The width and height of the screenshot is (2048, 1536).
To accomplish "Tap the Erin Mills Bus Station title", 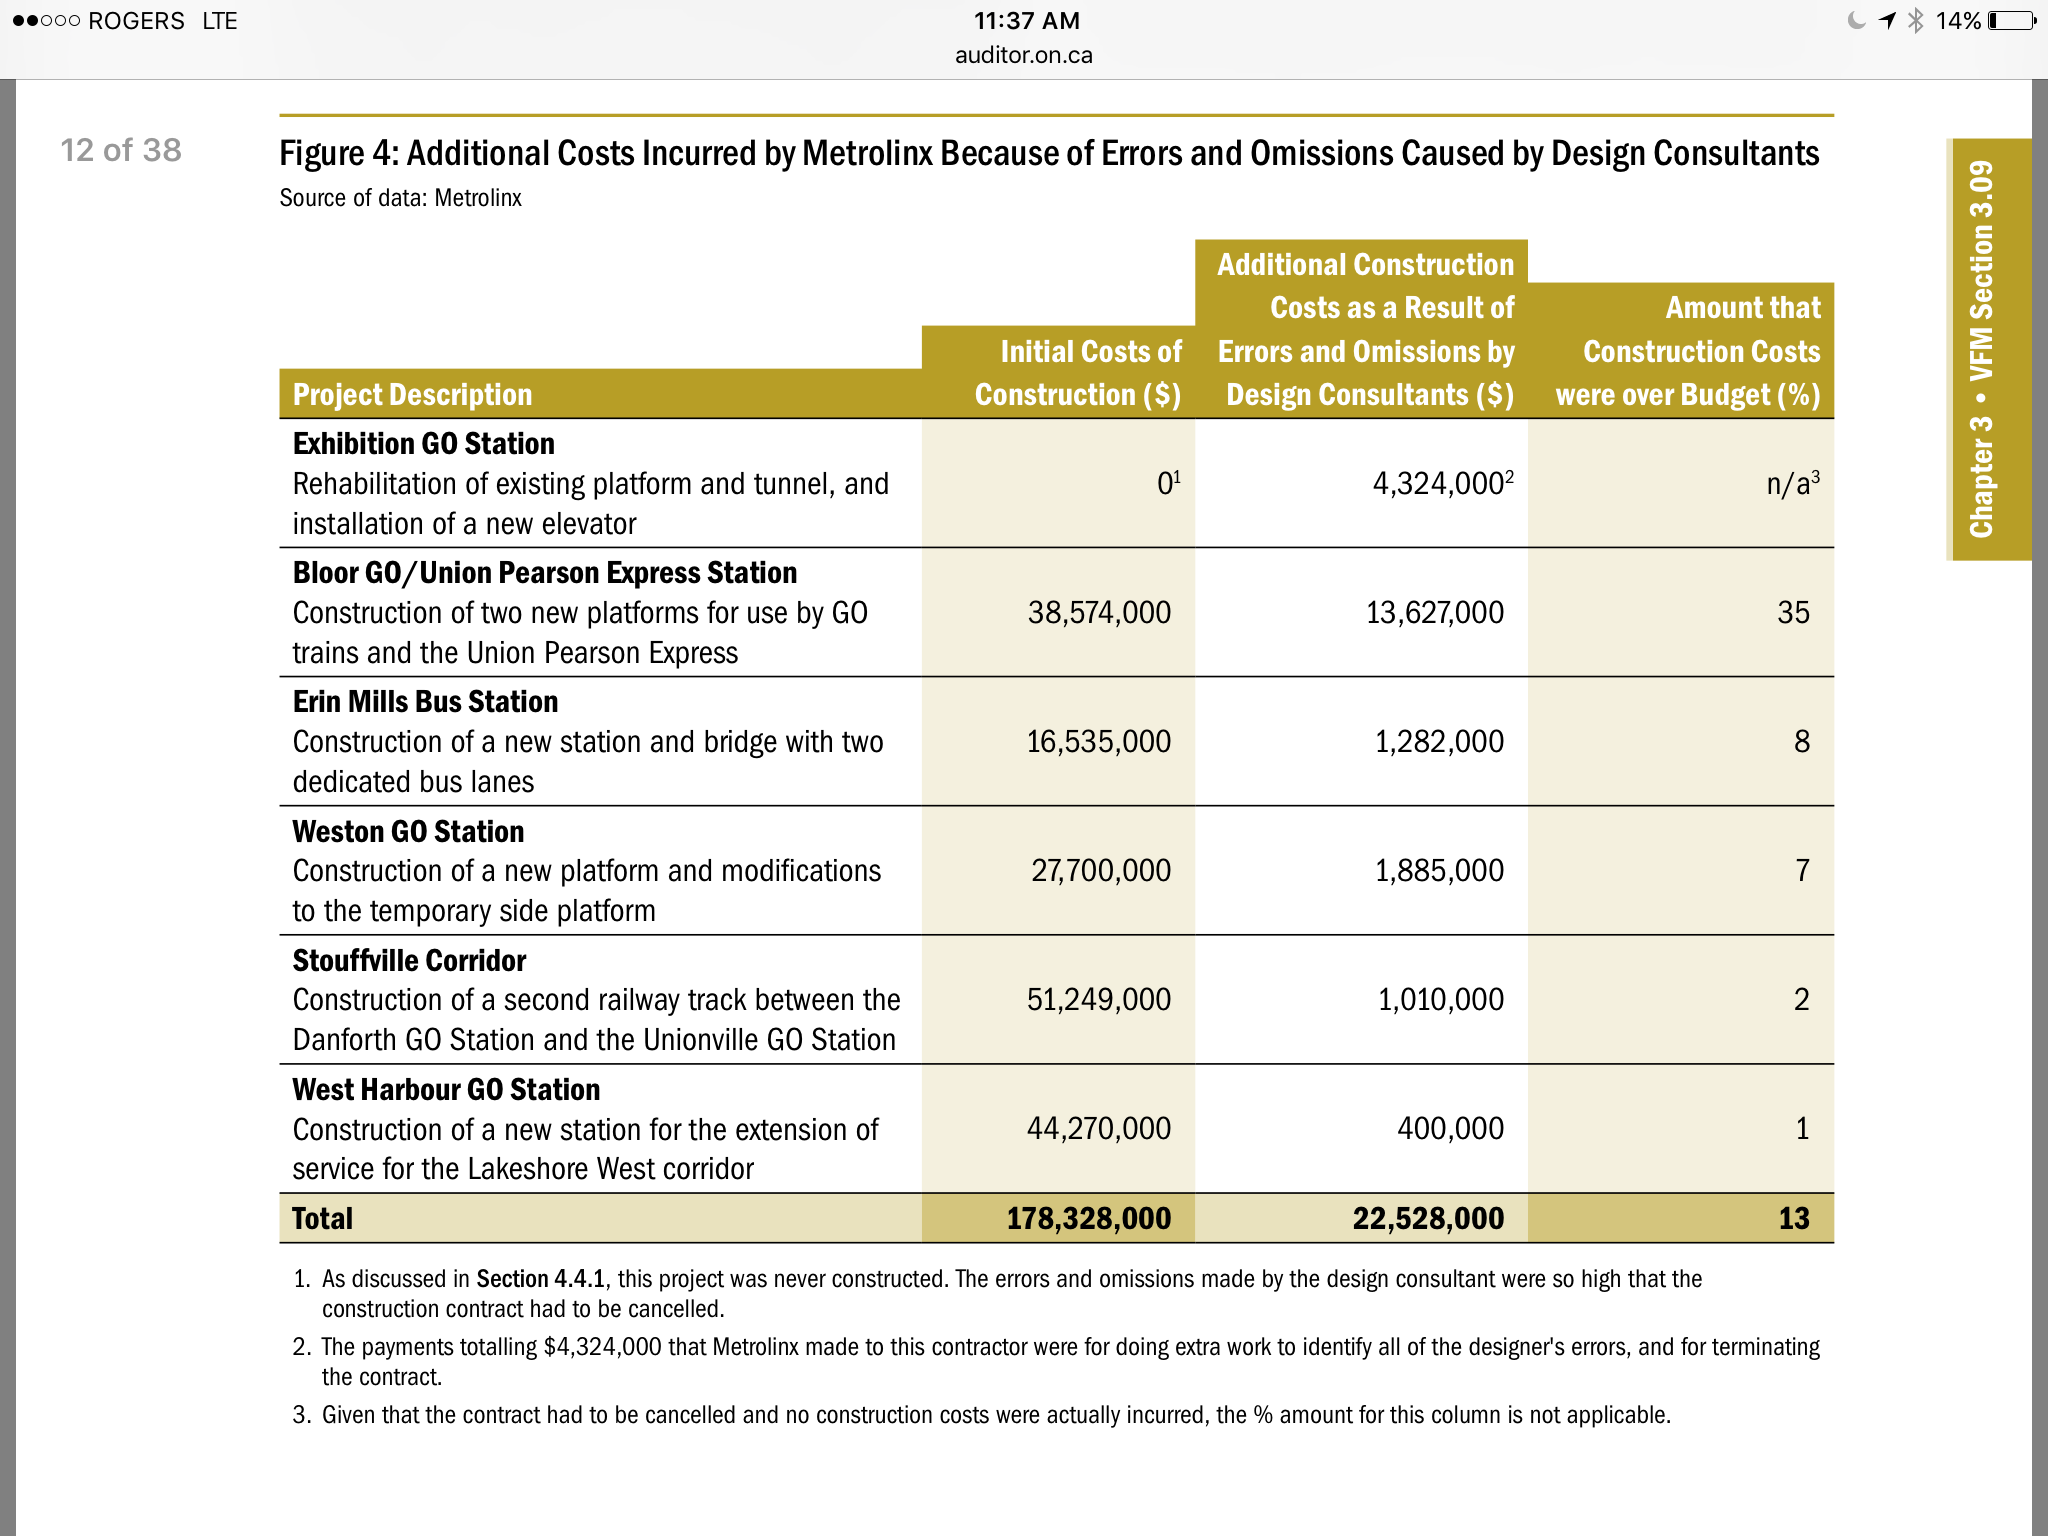I will pos(425,702).
